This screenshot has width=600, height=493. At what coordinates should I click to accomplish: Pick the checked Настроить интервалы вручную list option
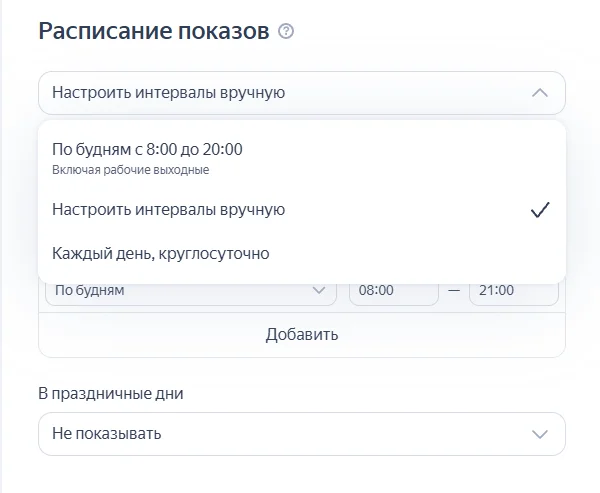tap(169, 210)
